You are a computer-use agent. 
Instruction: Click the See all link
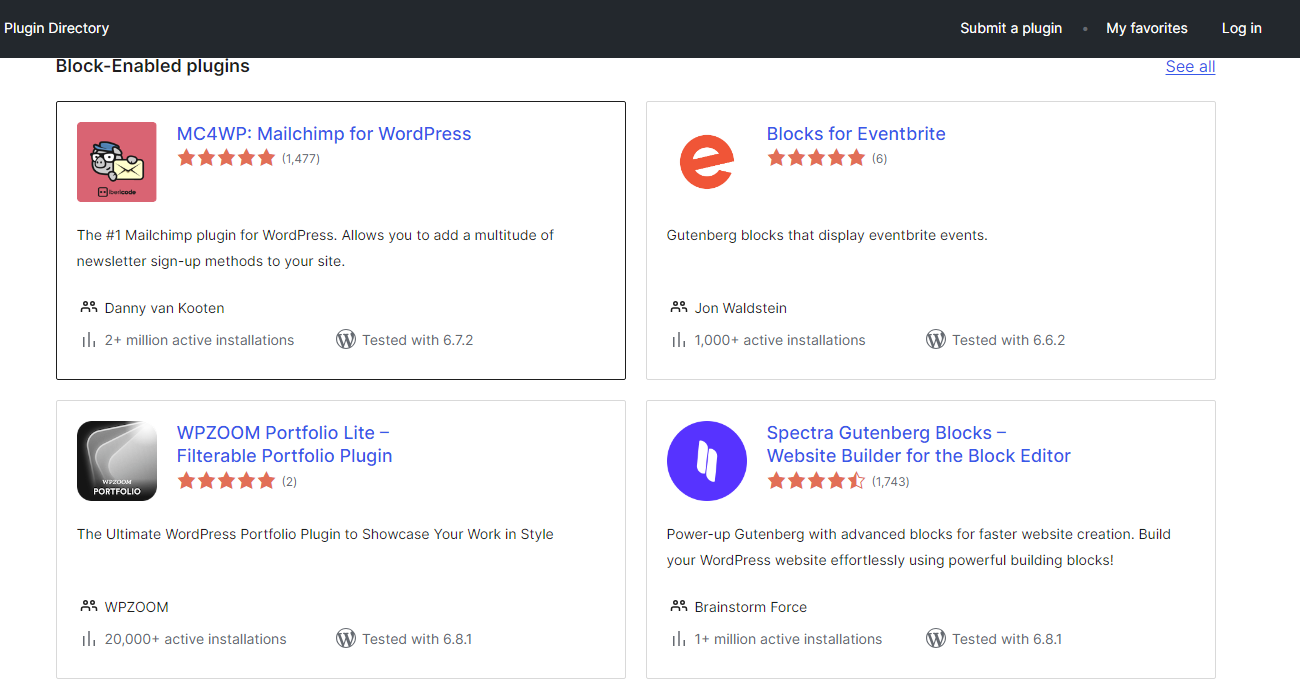[1190, 67]
